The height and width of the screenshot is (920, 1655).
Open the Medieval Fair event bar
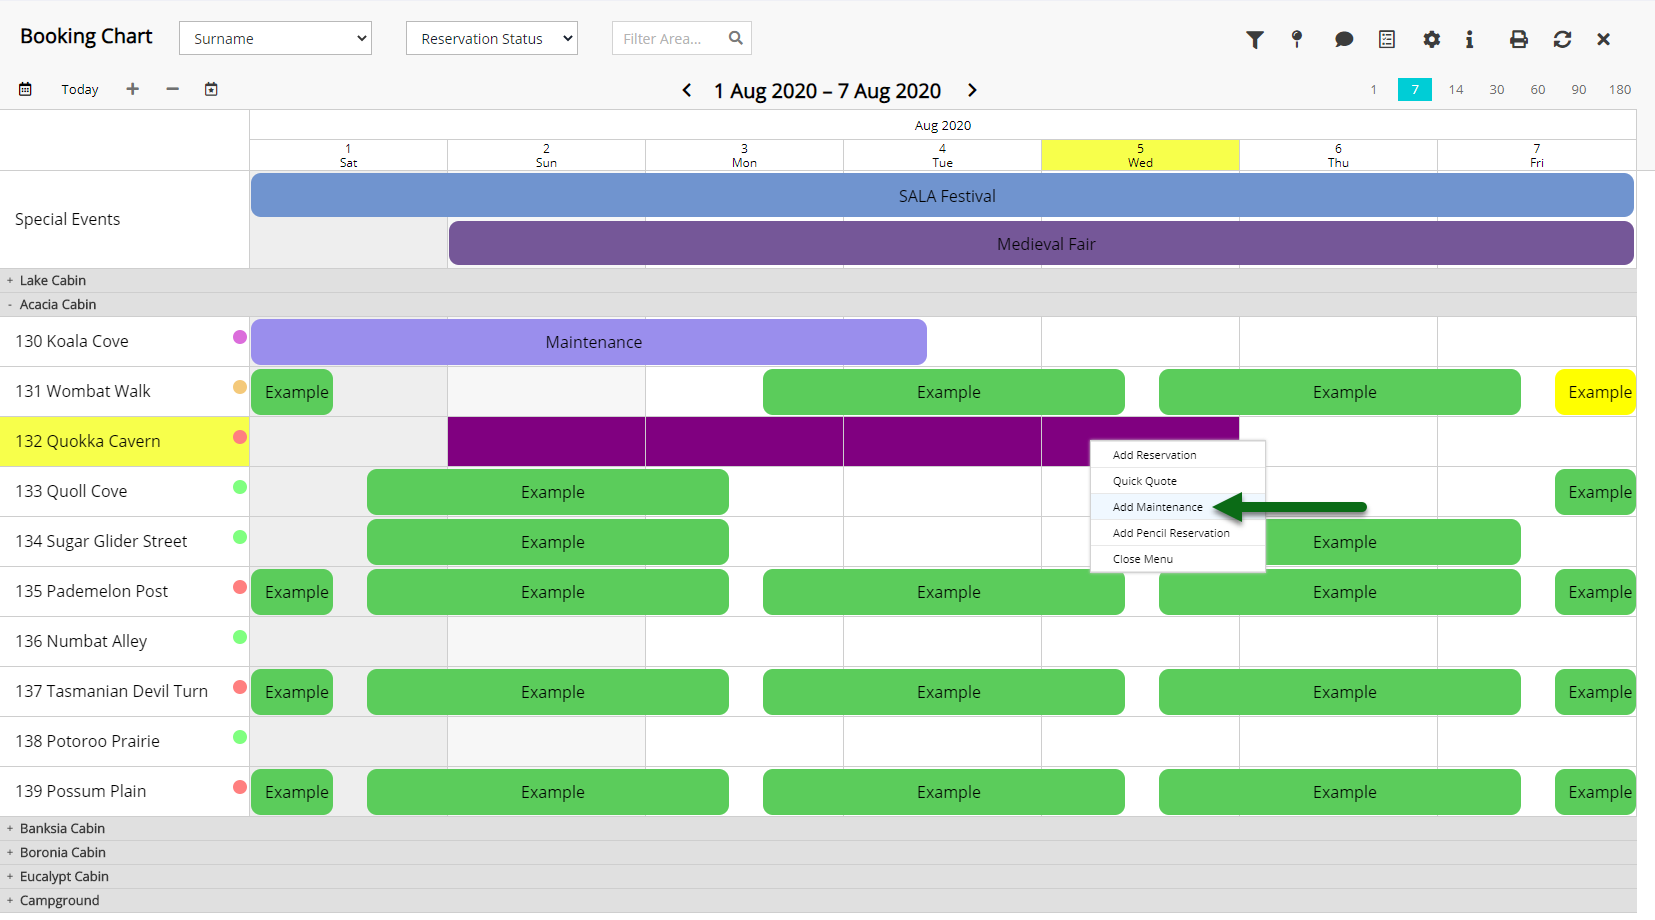(x=1041, y=244)
